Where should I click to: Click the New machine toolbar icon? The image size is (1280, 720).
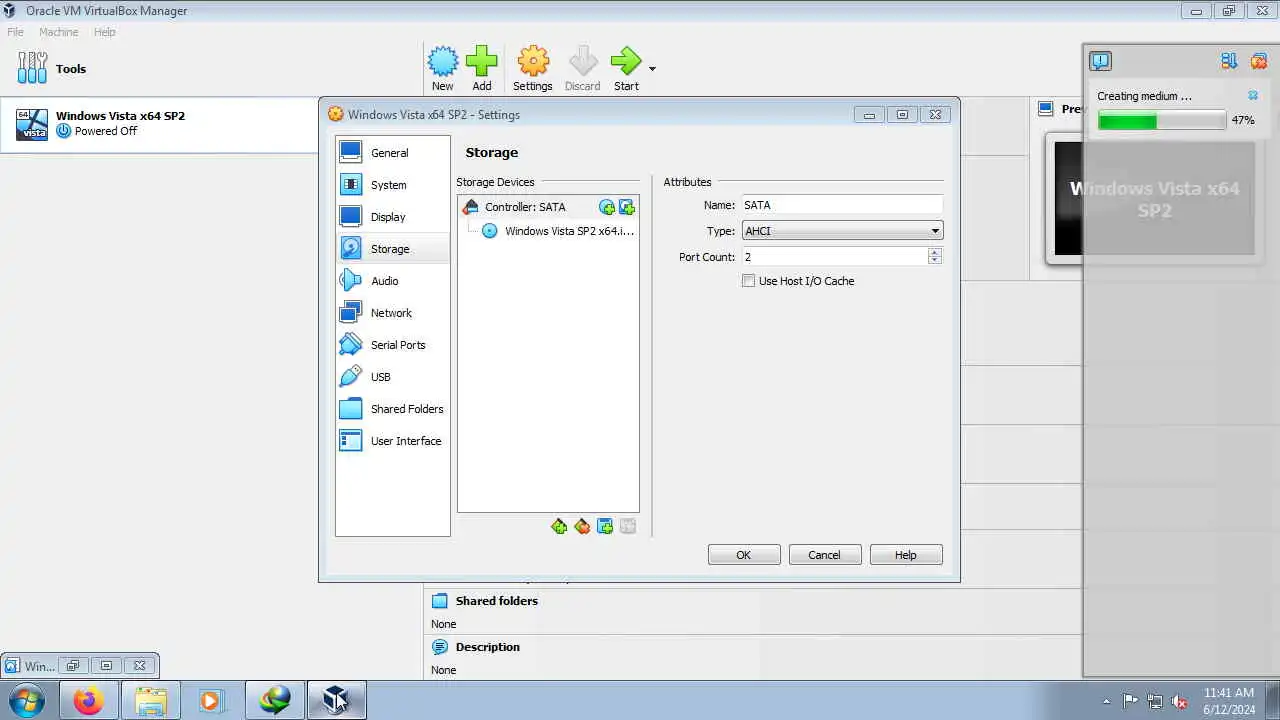click(443, 62)
